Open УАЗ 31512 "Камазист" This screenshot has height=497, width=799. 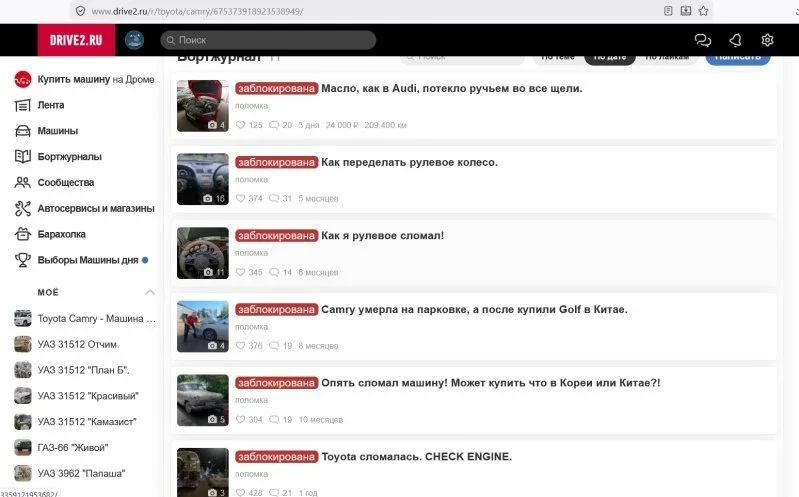[x=87, y=422]
